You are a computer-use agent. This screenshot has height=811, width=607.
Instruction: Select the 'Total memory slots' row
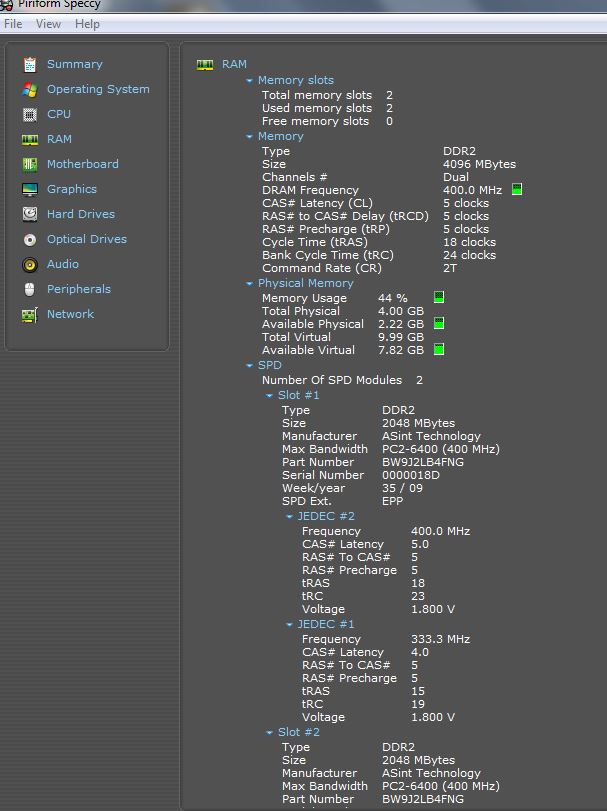tap(327, 95)
